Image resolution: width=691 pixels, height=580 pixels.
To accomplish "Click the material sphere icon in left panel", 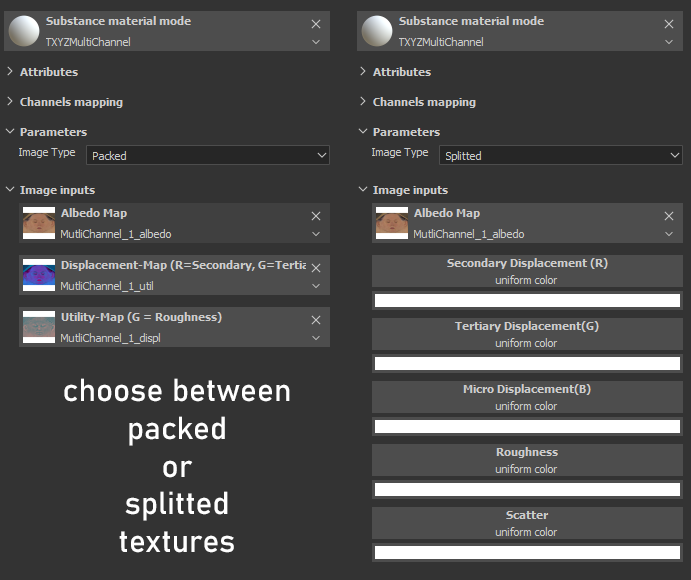I will point(23,31).
